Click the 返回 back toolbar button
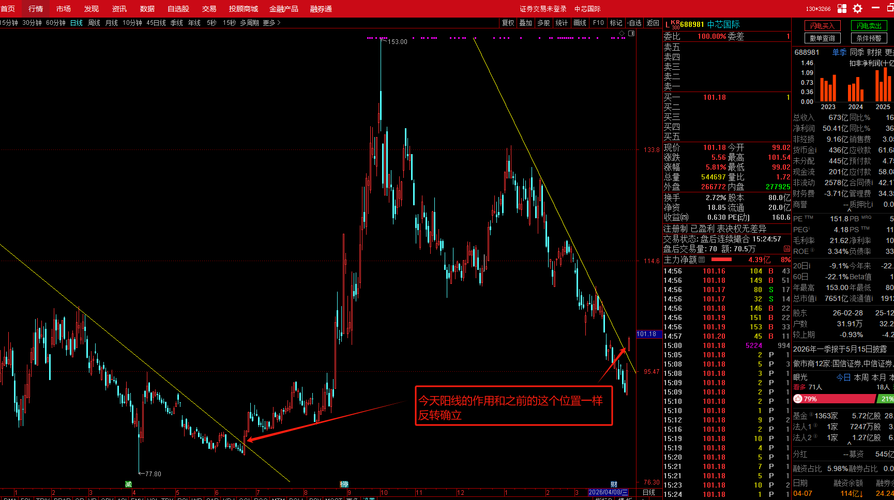The width and height of the screenshot is (894, 500). click(x=653, y=23)
